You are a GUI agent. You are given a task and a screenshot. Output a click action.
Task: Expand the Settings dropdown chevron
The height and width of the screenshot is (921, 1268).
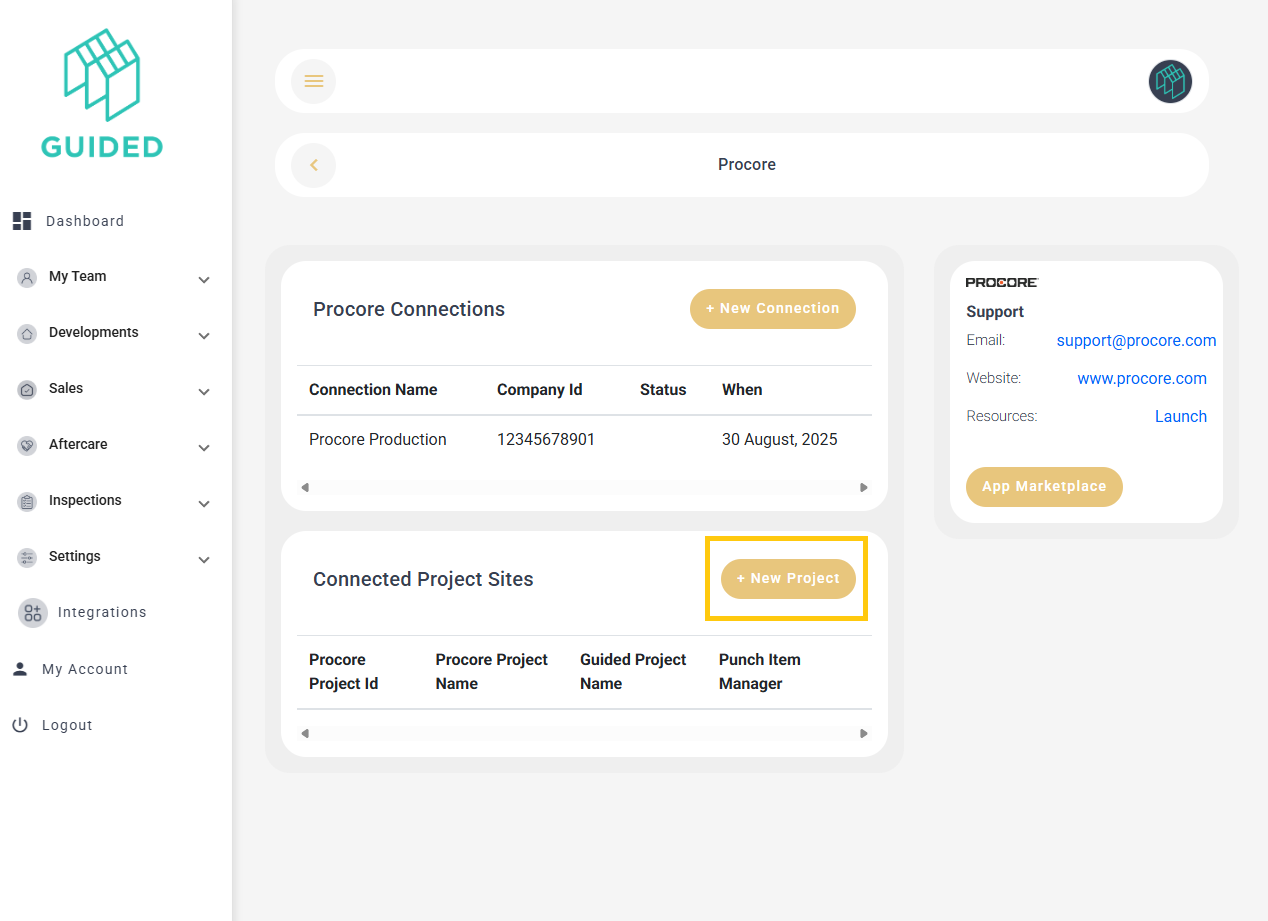tap(204, 560)
